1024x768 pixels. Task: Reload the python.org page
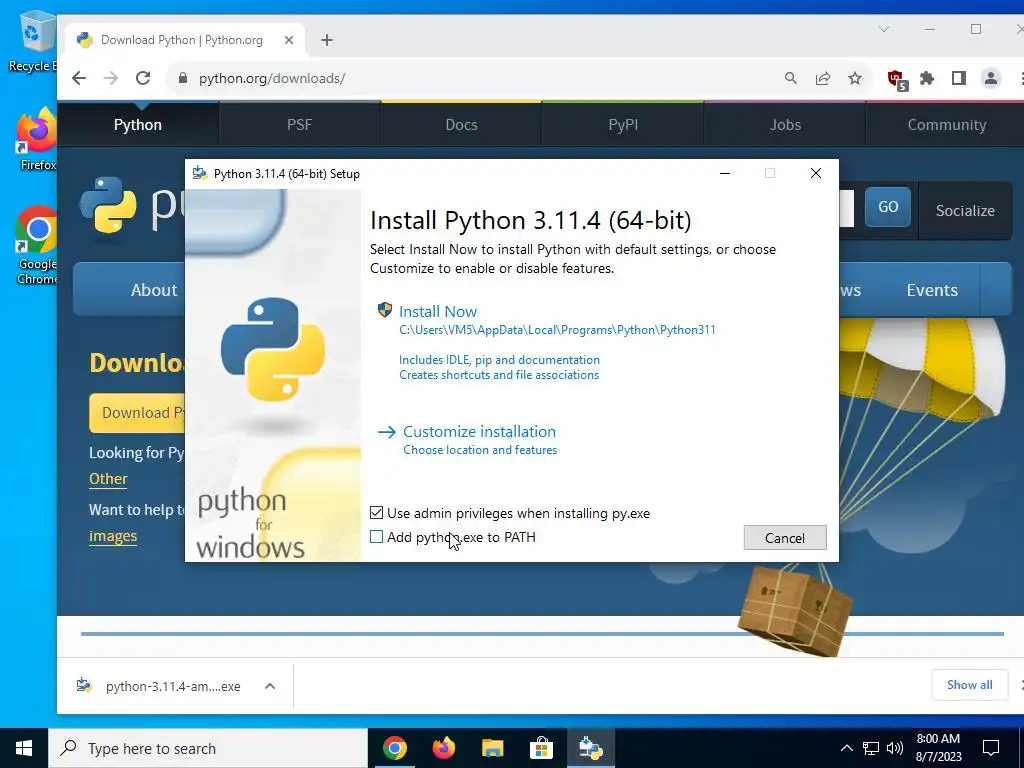pyautogui.click(x=143, y=78)
